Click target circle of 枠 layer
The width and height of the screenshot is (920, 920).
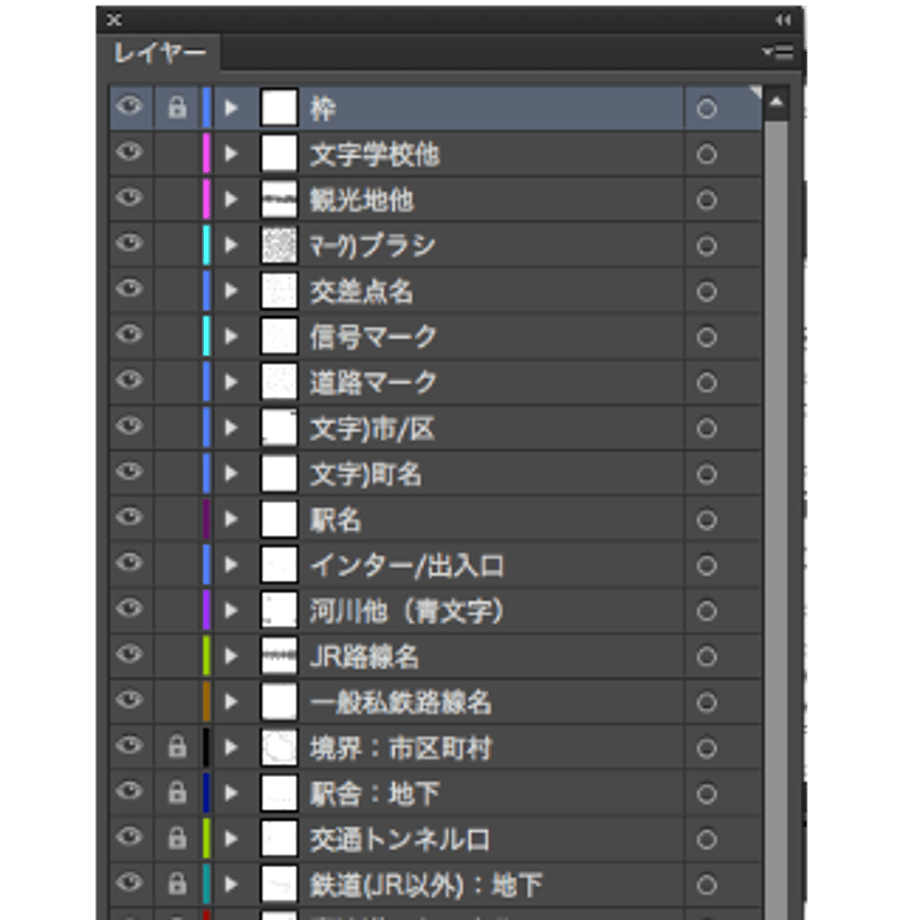tap(706, 109)
